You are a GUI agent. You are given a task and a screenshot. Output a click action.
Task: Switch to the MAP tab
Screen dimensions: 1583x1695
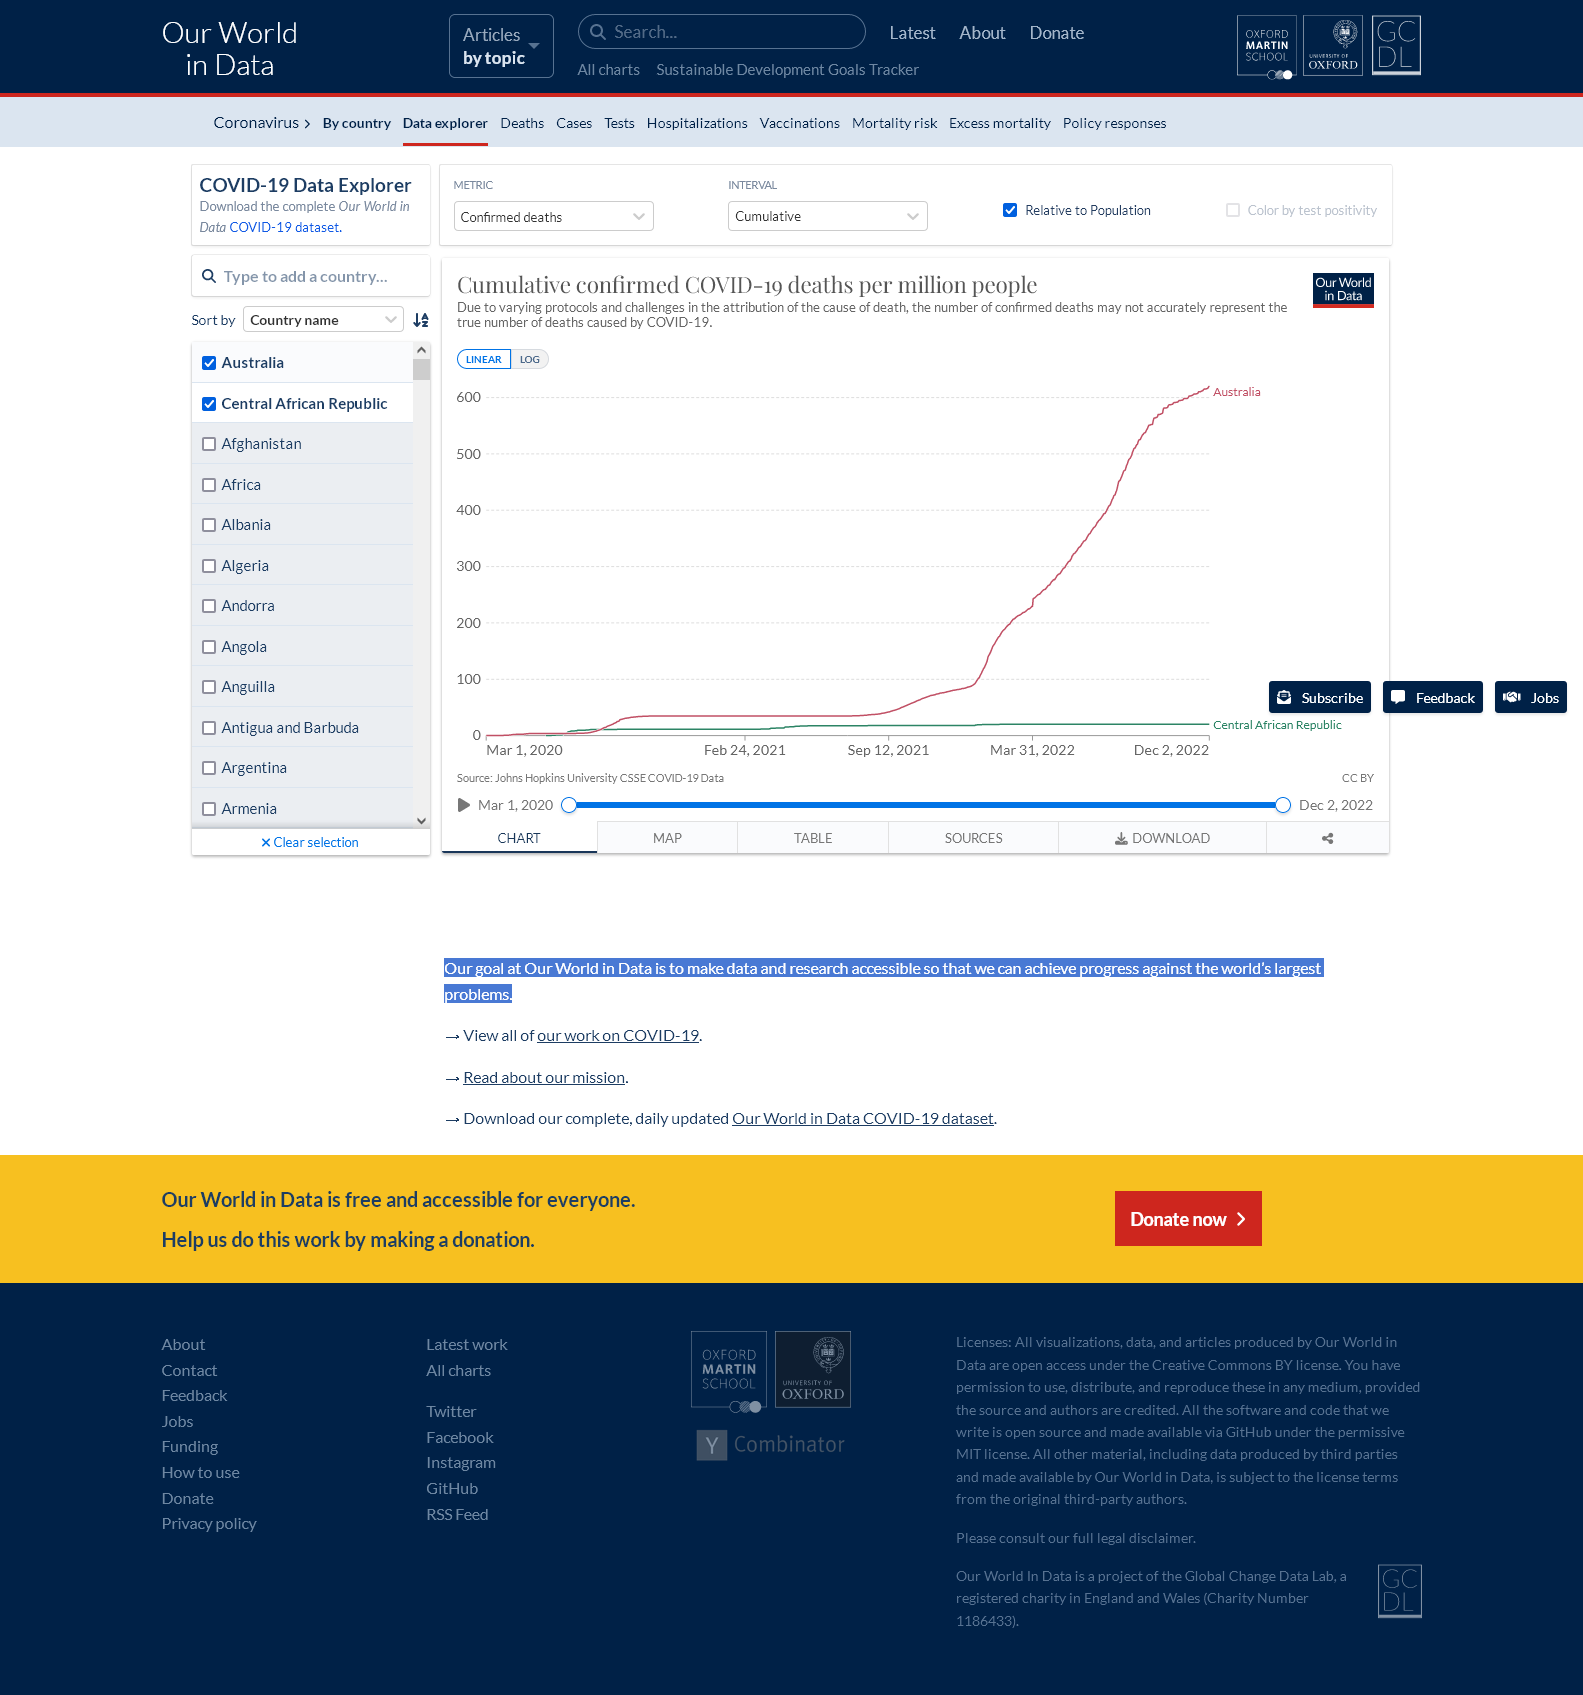(667, 838)
